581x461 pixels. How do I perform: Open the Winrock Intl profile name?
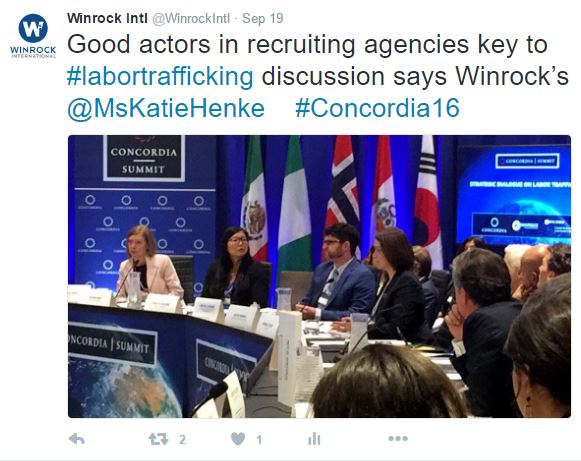(x=107, y=18)
